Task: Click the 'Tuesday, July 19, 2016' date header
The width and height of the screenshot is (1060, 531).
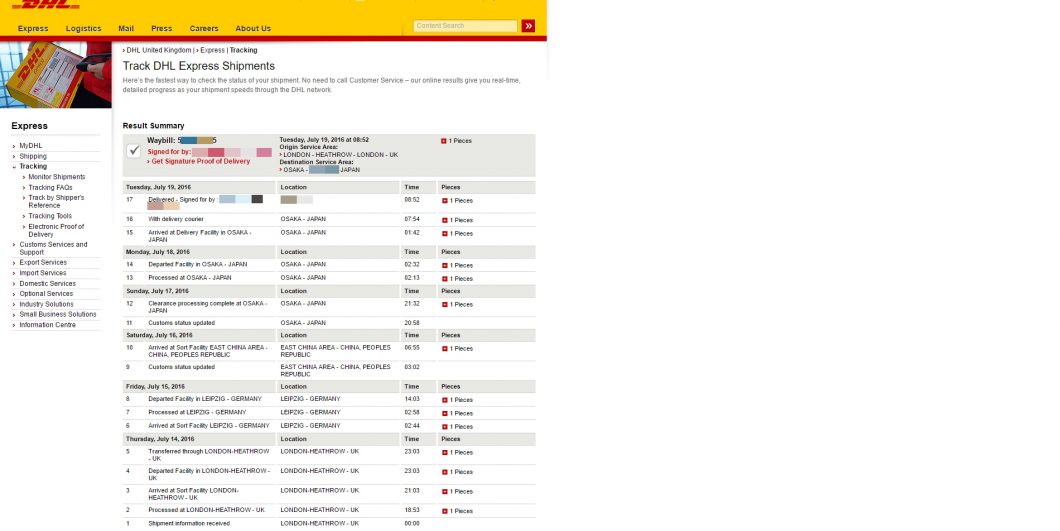Action: click(158, 187)
